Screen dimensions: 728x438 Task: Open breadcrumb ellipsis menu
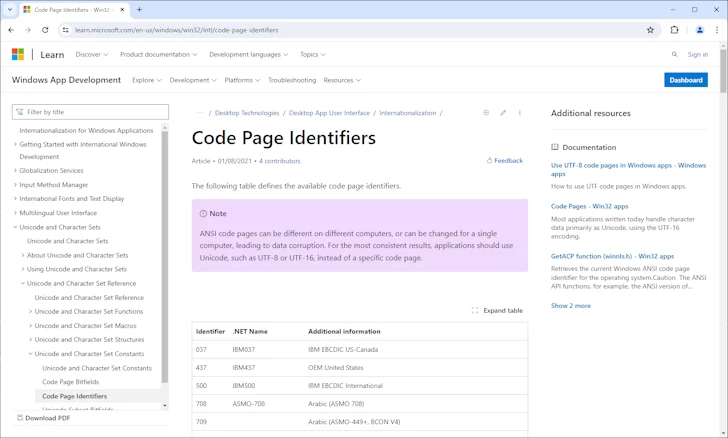point(200,113)
